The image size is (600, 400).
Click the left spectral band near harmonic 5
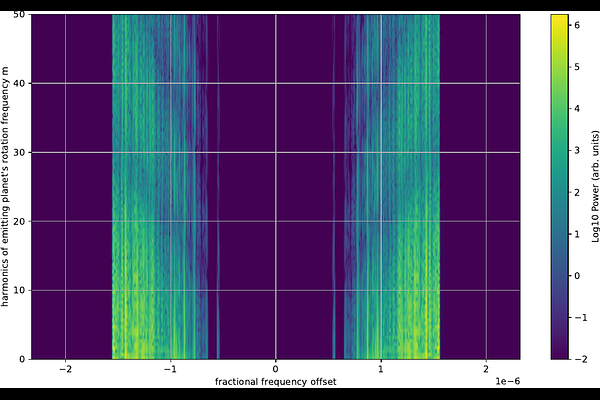click(x=150, y=325)
